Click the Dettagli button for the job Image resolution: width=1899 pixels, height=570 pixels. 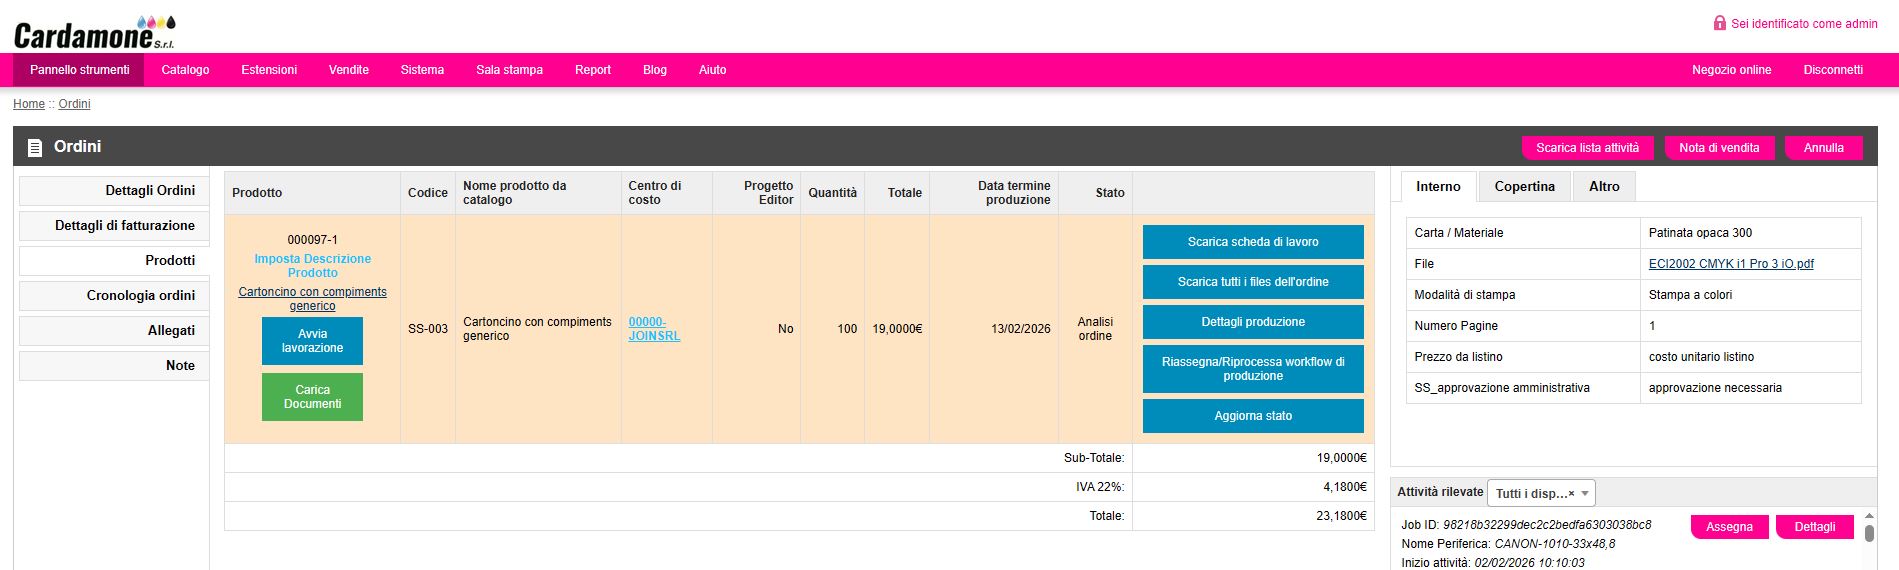click(1814, 527)
